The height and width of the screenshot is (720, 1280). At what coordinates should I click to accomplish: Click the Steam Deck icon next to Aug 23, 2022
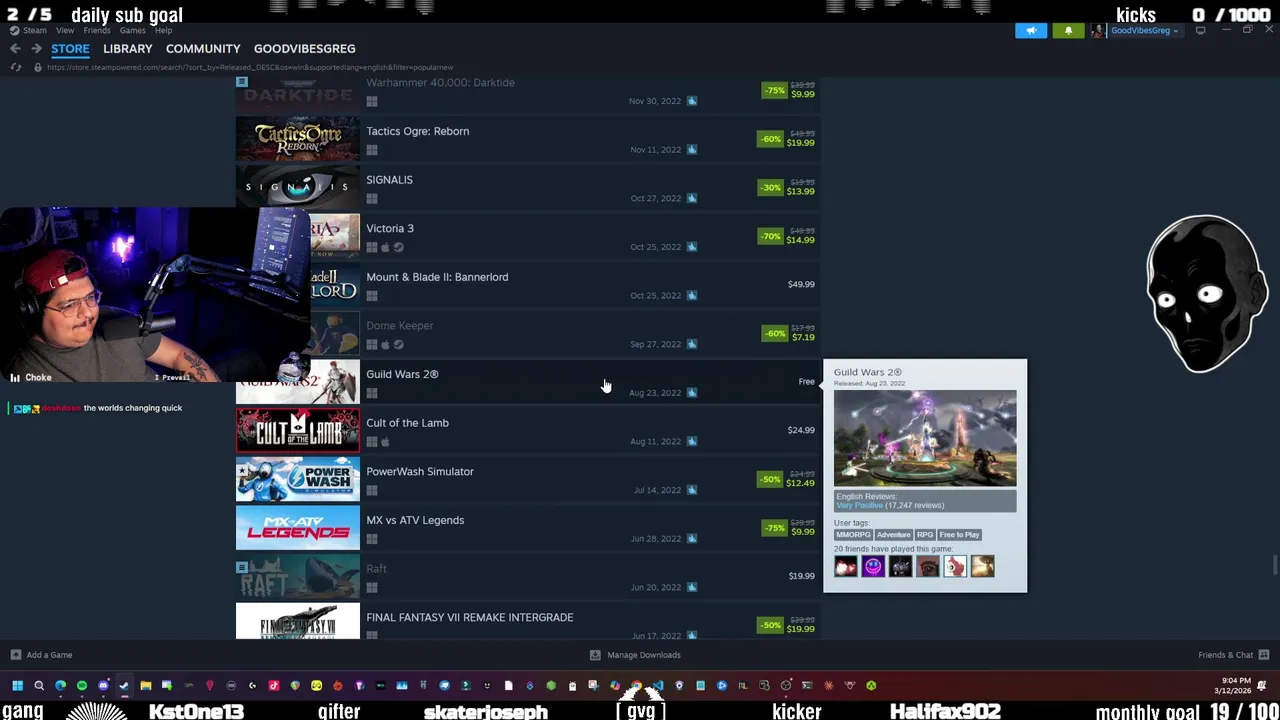click(x=691, y=393)
